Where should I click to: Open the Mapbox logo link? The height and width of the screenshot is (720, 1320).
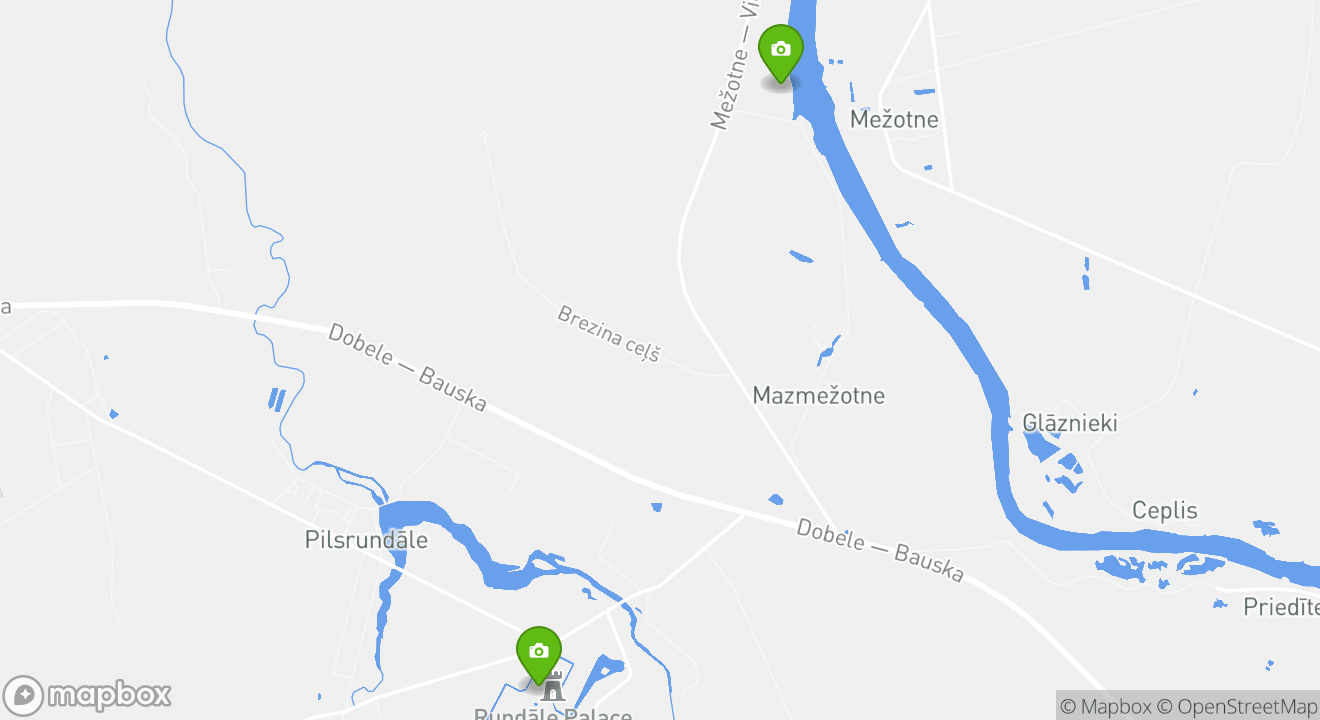pyautogui.click(x=87, y=695)
